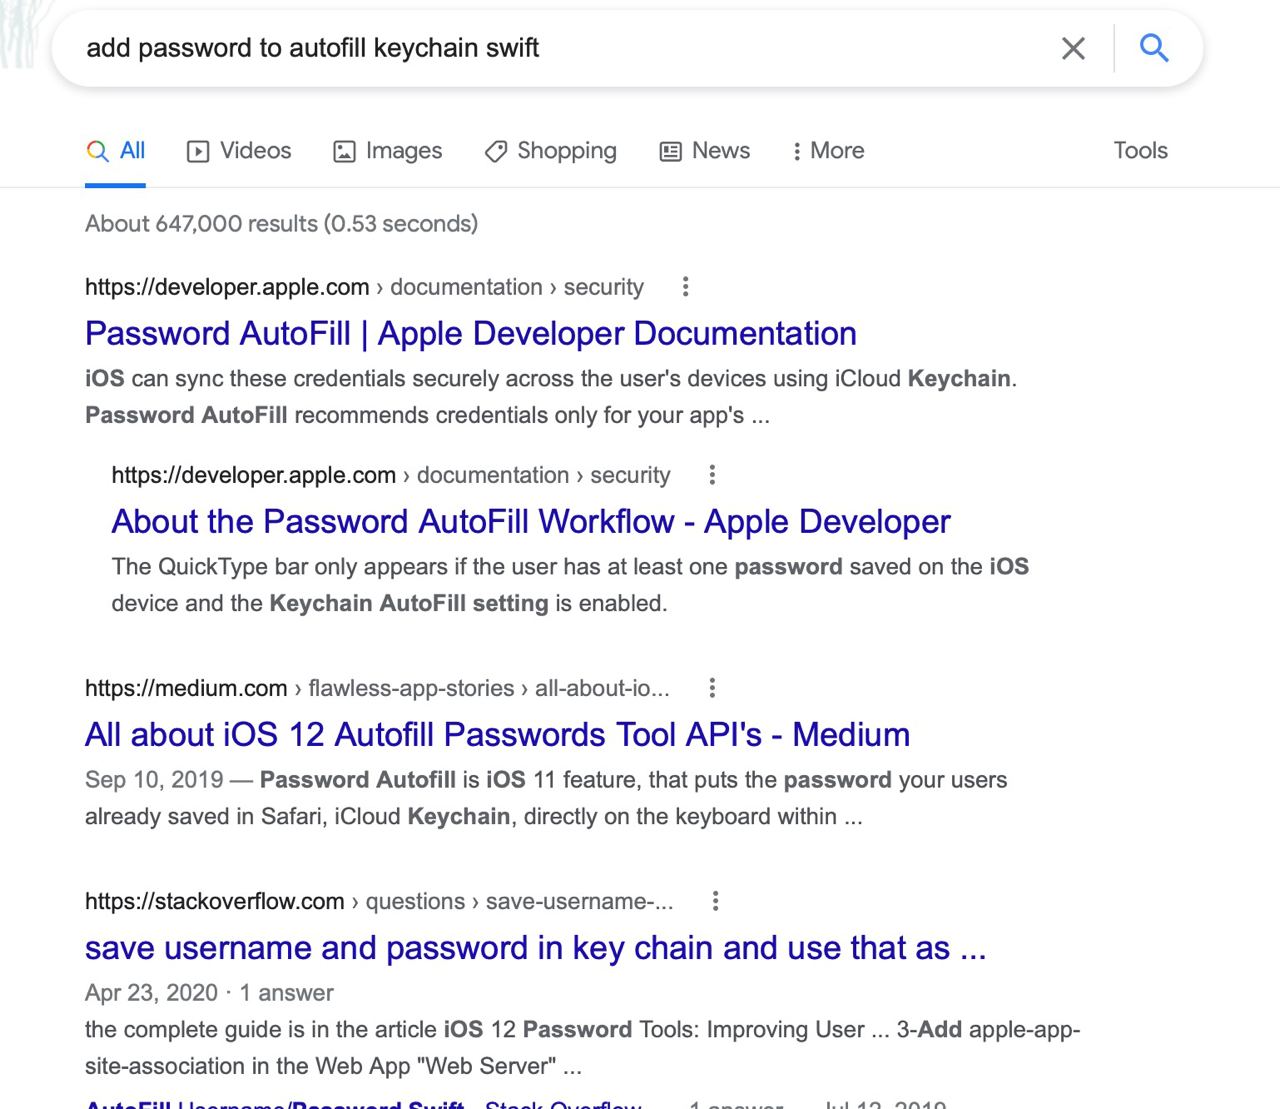Expand the More search categories menu
This screenshot has width=1280, height=1109.
click(828, 151)
